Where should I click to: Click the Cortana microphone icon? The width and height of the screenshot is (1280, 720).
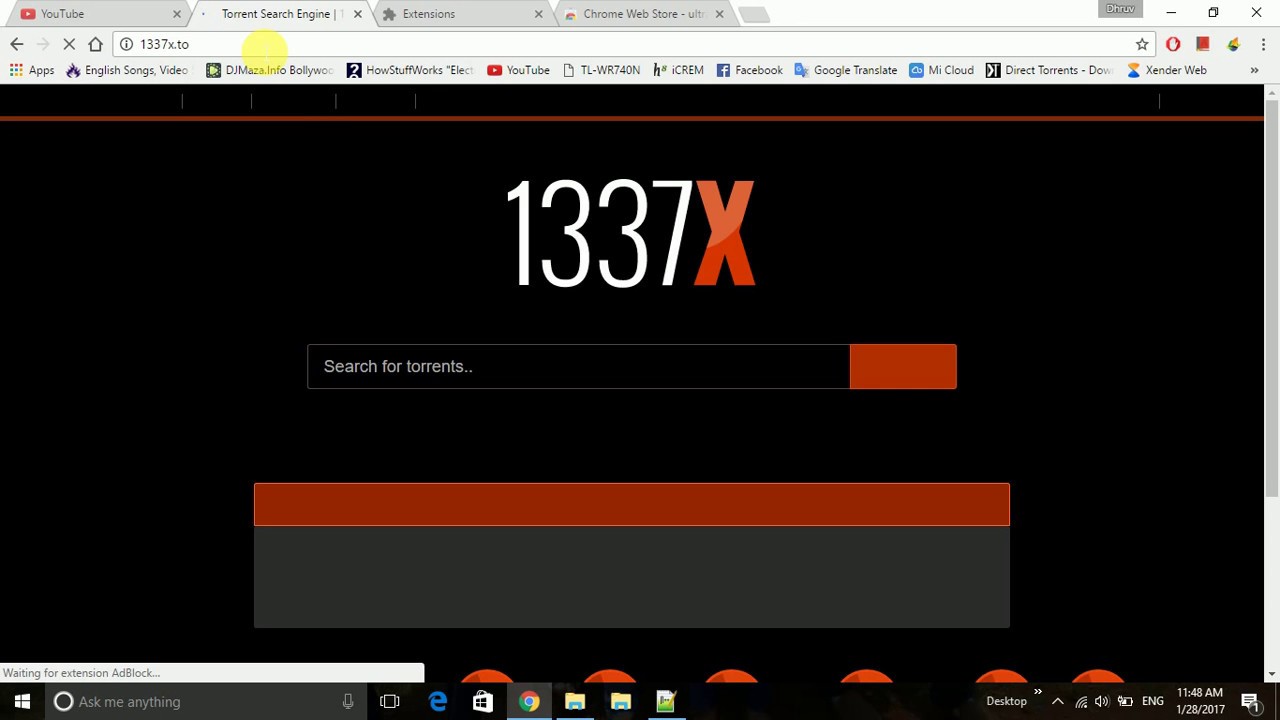(348, 701)
